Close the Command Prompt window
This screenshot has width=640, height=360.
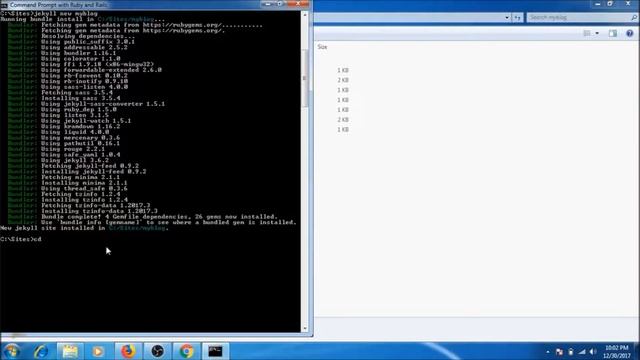(298, 4)
